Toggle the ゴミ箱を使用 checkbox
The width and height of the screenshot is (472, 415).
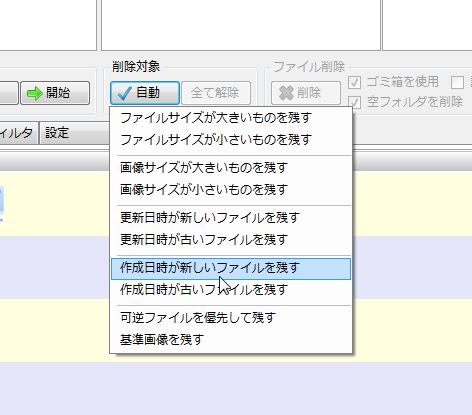pos(354,82)
